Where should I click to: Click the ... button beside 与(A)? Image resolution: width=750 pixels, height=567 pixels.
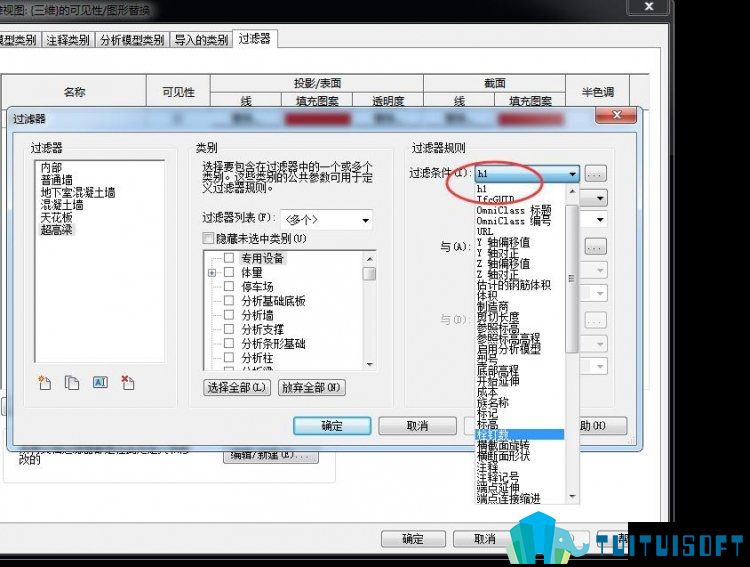[x=596, y=247]
